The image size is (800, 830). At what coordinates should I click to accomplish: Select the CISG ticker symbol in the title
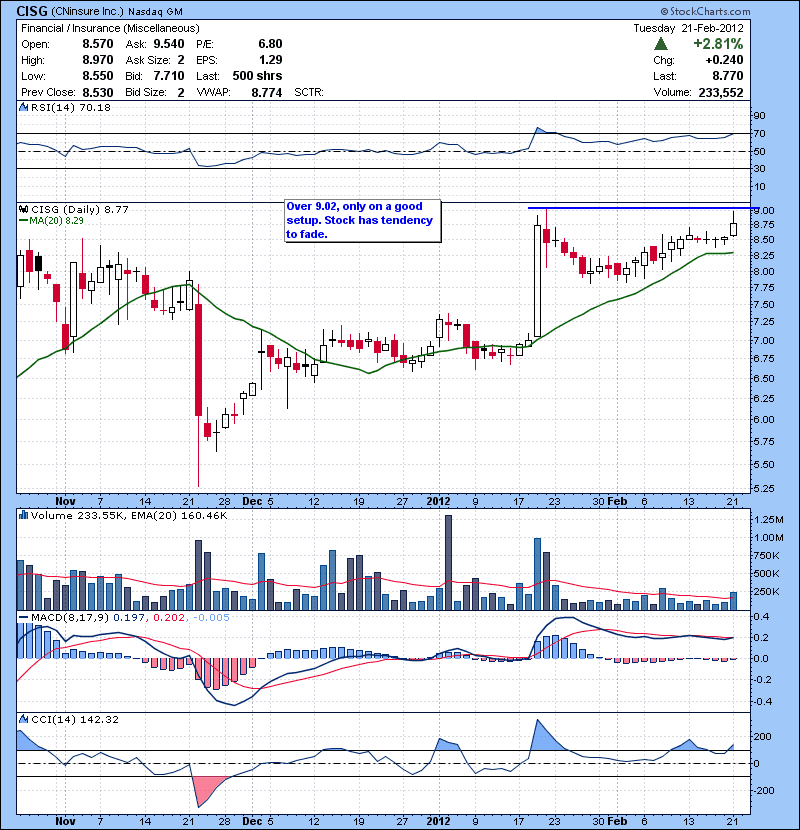(32, 11)
